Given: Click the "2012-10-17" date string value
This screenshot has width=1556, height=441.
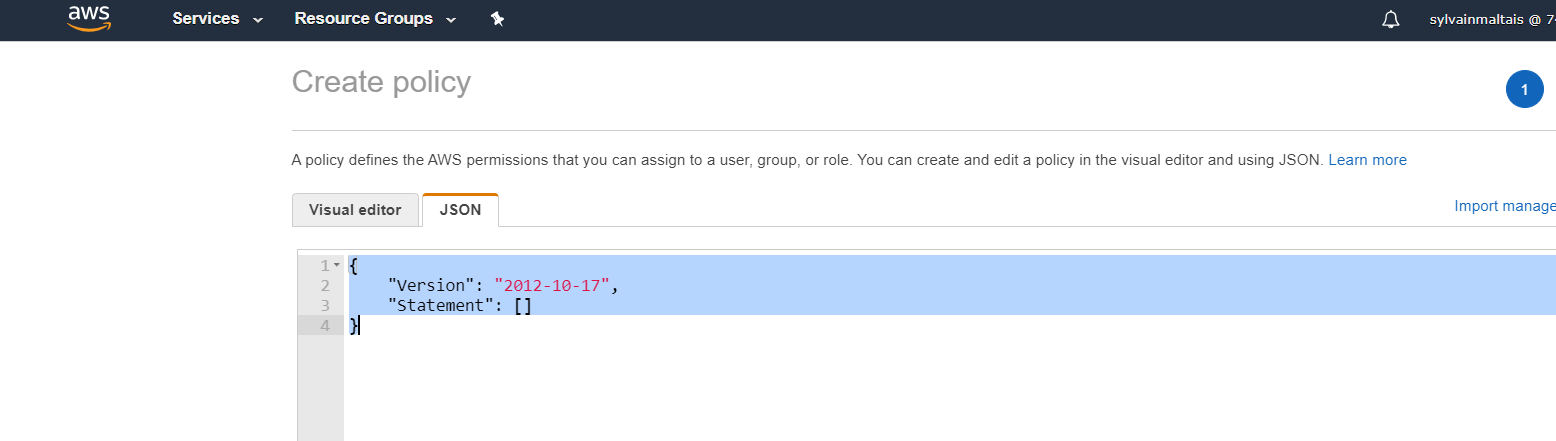Looking at the screenshot, I should (x=552, y=286).
